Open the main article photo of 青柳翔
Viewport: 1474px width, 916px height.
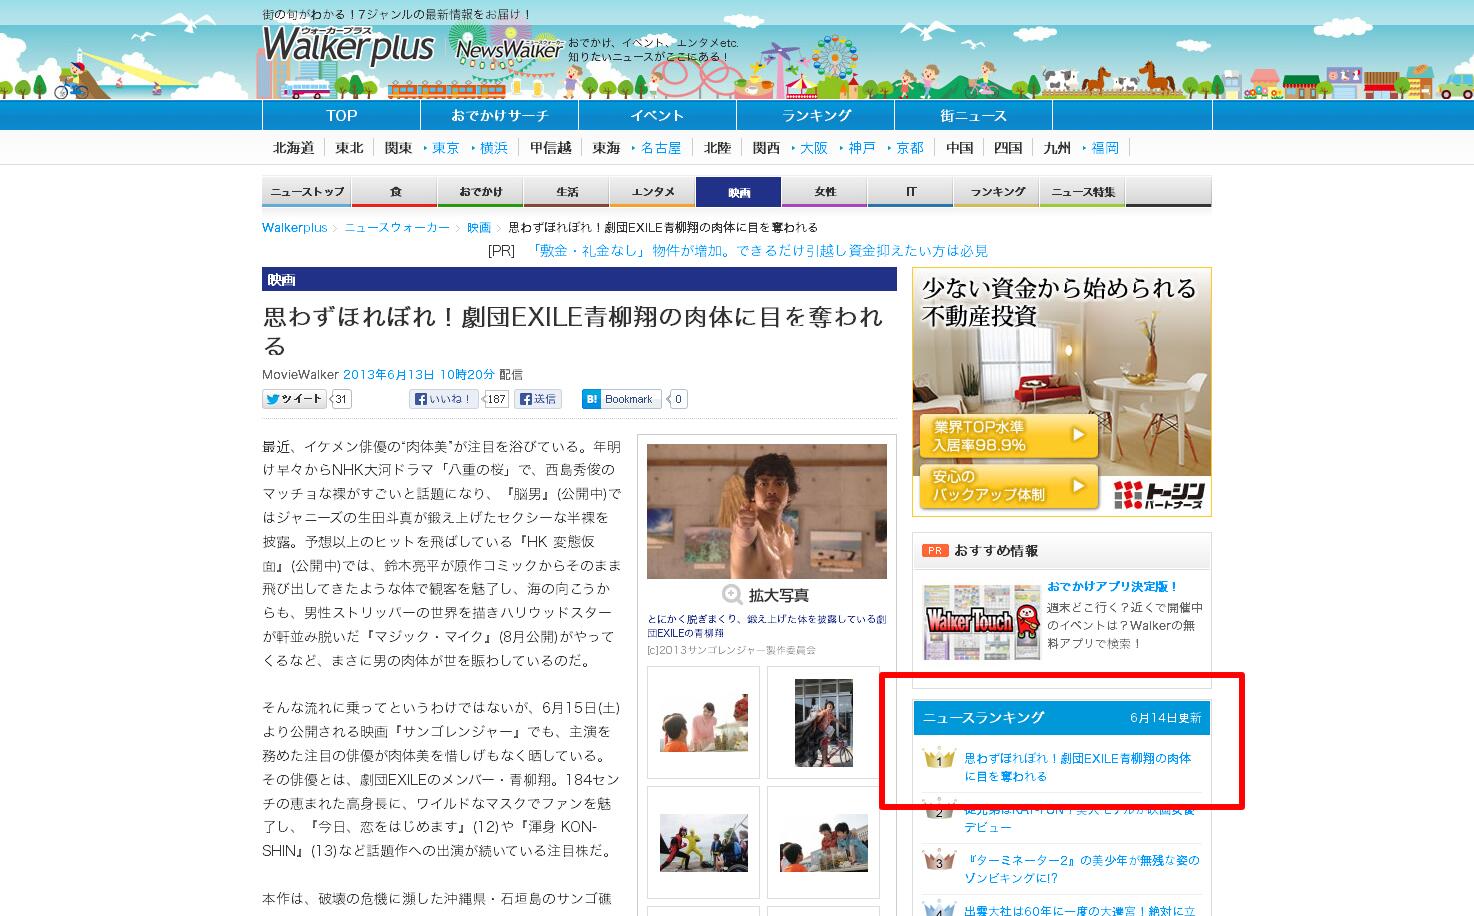[x=767, y=511]
